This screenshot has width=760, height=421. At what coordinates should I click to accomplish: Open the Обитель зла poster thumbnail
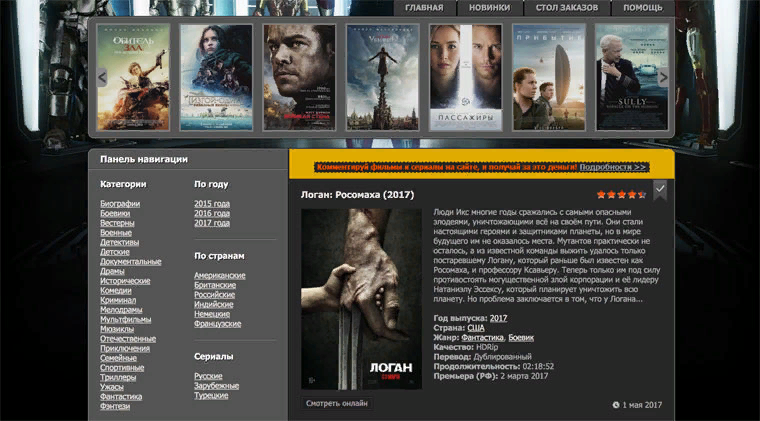pyautogui.click(x=133, y=78)
